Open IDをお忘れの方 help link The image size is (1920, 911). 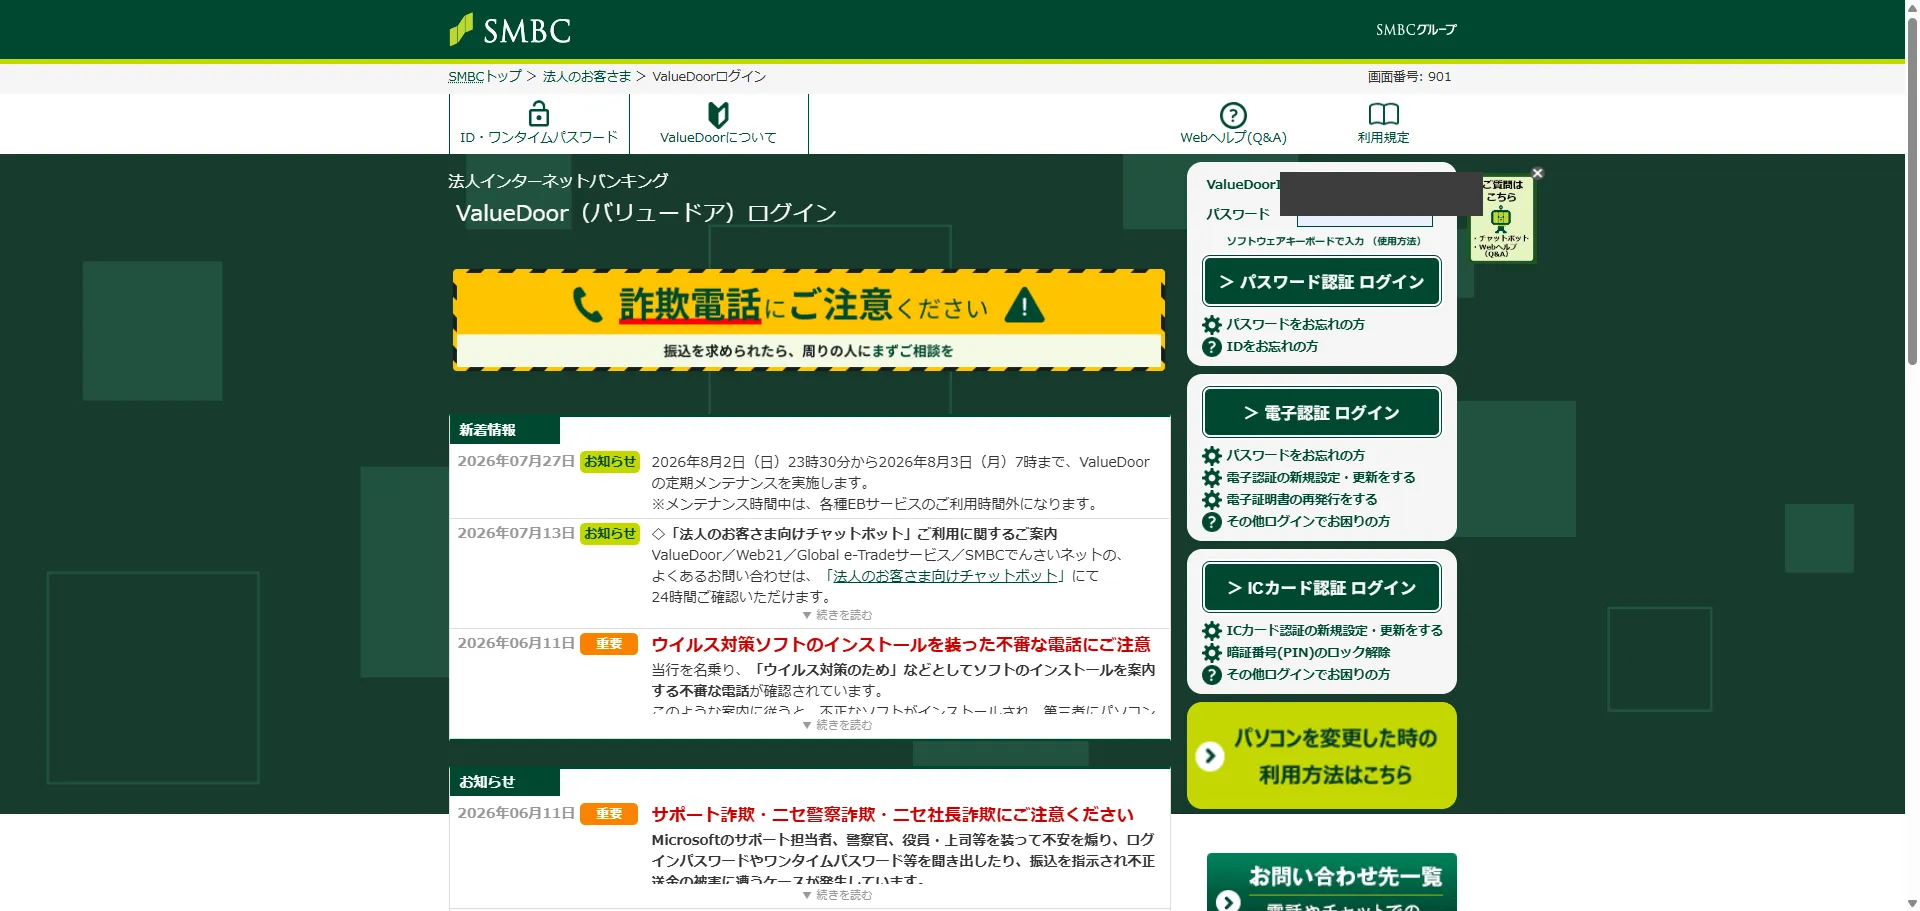(x=1272, y=347)
